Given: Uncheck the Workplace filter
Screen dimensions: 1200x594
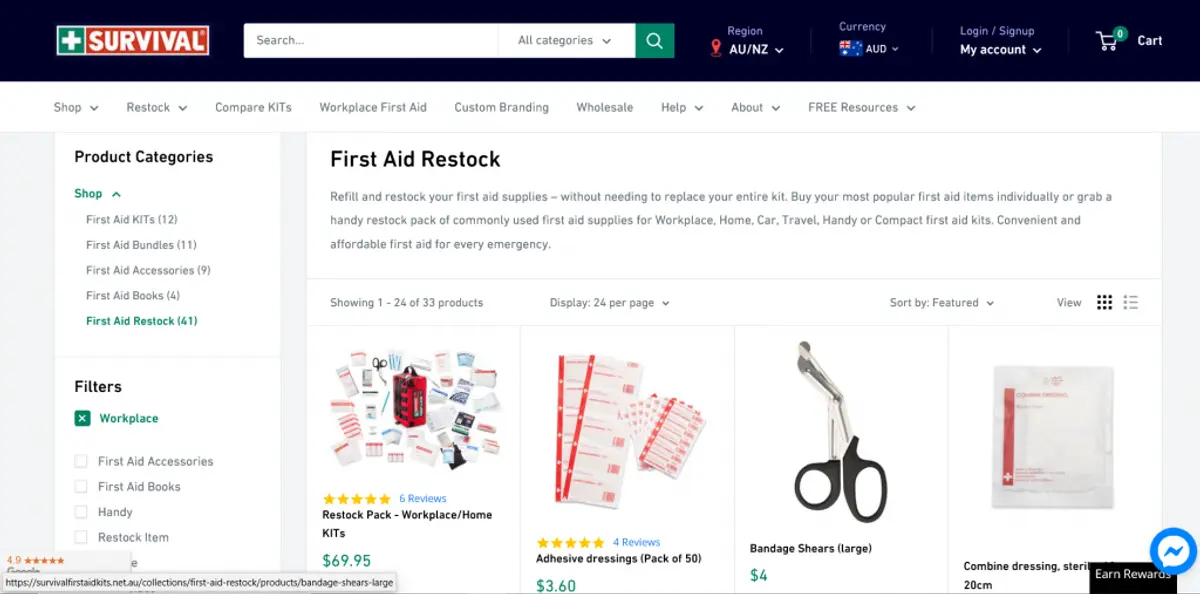Looking at the screenshot, I should 82,418.
